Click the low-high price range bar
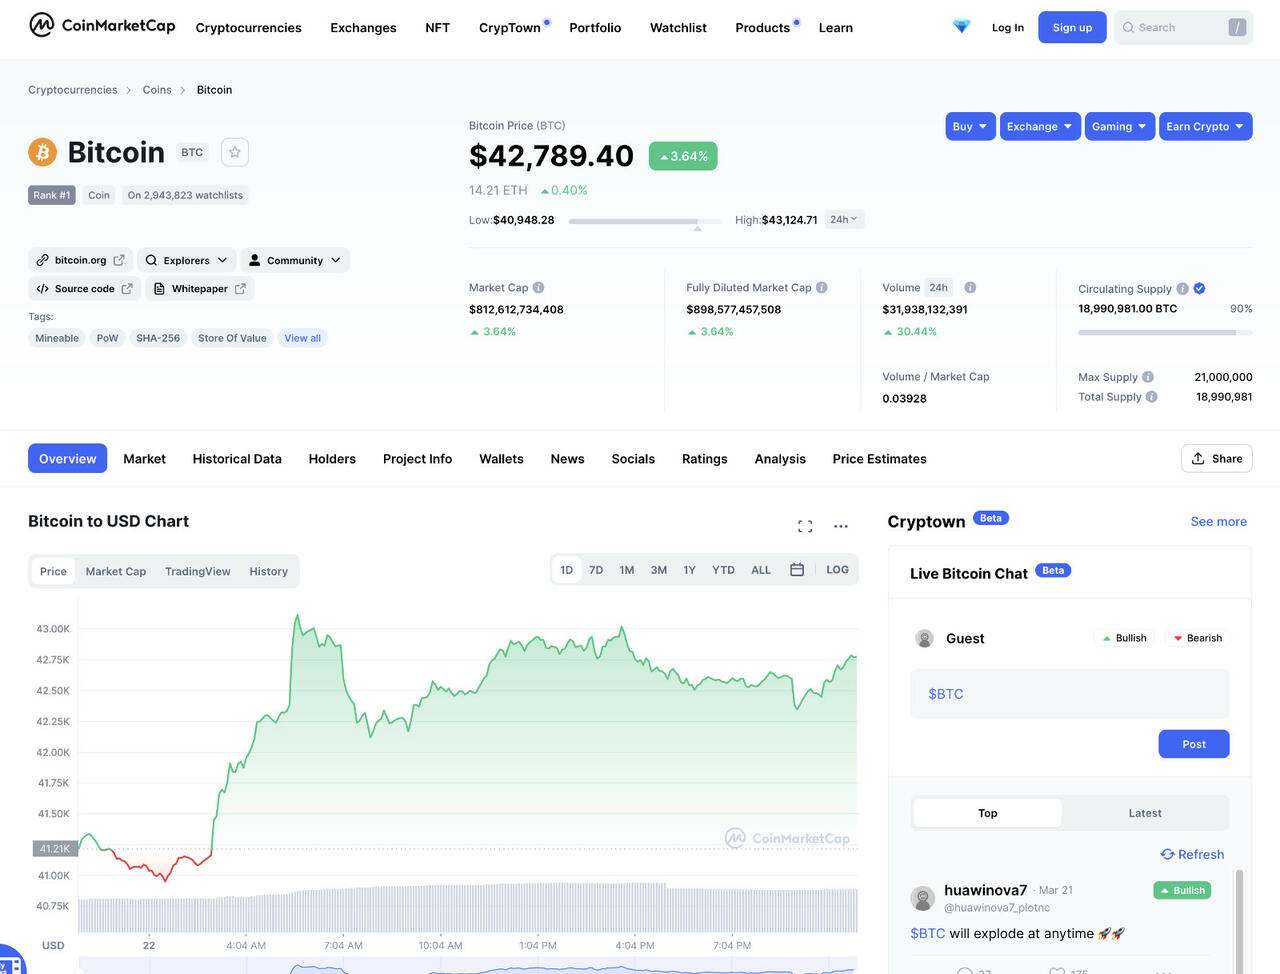Image resolution: width=1280 pixels, height=974 pixels. (x=644, y=221)
